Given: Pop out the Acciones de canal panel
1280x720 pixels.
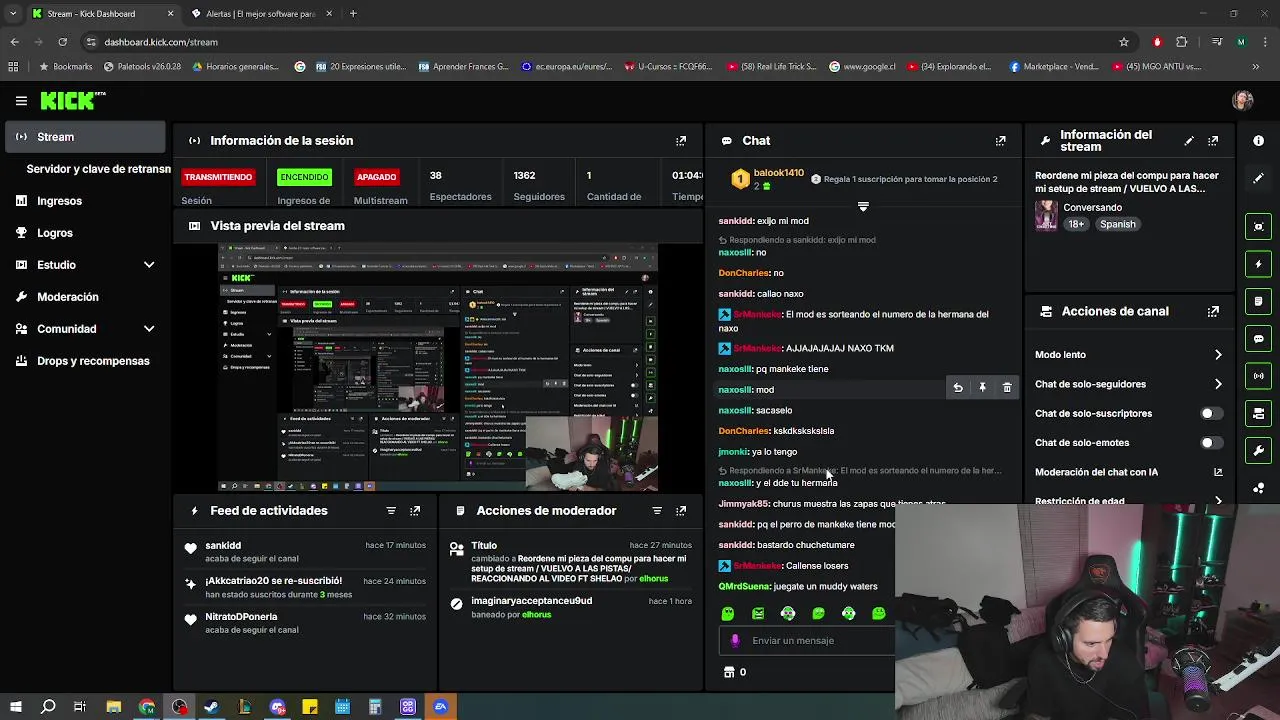Looking at the screenshot, I should pos(1213,311).
